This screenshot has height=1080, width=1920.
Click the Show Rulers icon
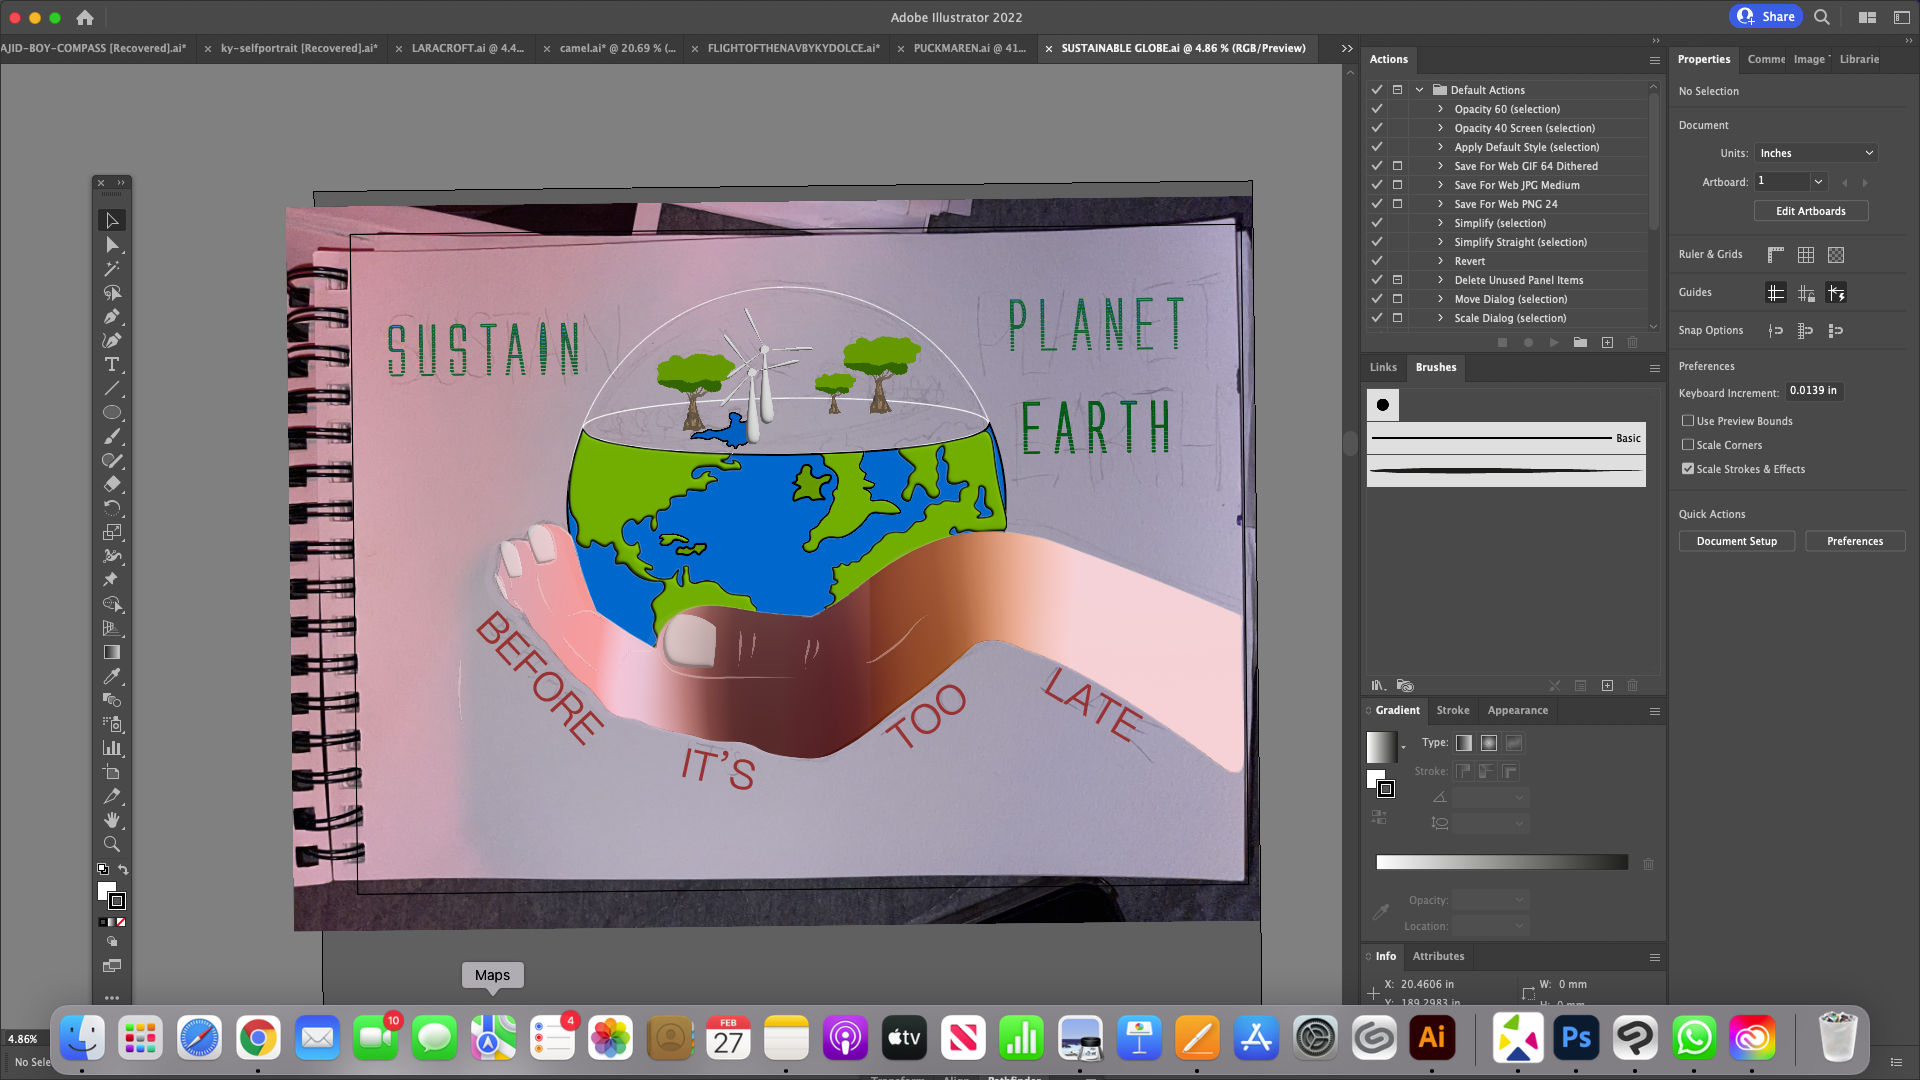coord(1776,255)
